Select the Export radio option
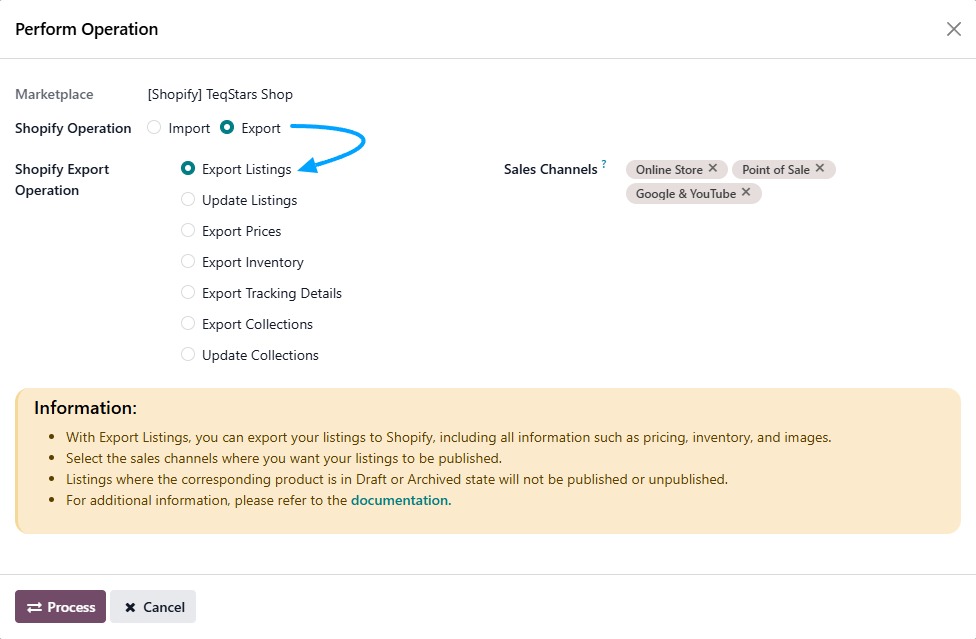This screenshot has width=976, height=639. coord(227,128)
